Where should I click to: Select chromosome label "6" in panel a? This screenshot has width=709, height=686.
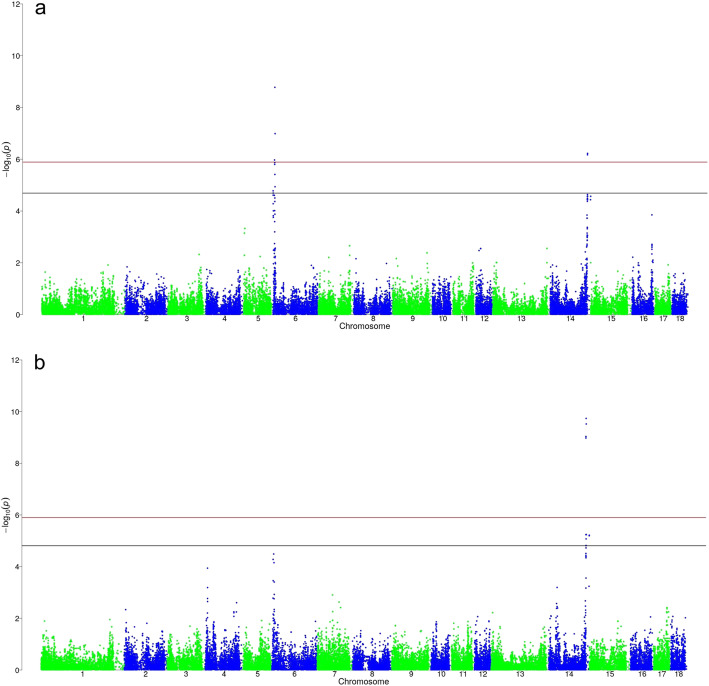tap(295, 319)
